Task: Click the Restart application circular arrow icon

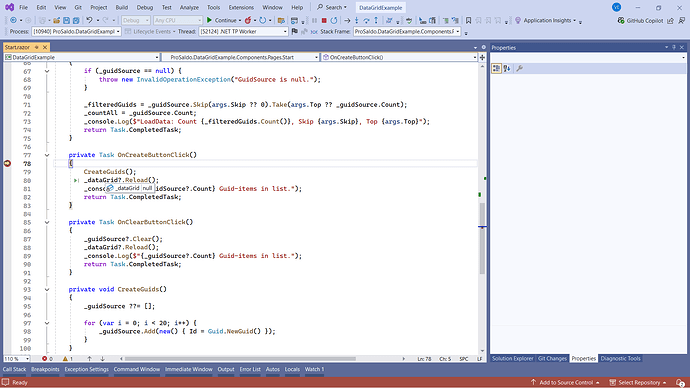Action: point(263,20)
